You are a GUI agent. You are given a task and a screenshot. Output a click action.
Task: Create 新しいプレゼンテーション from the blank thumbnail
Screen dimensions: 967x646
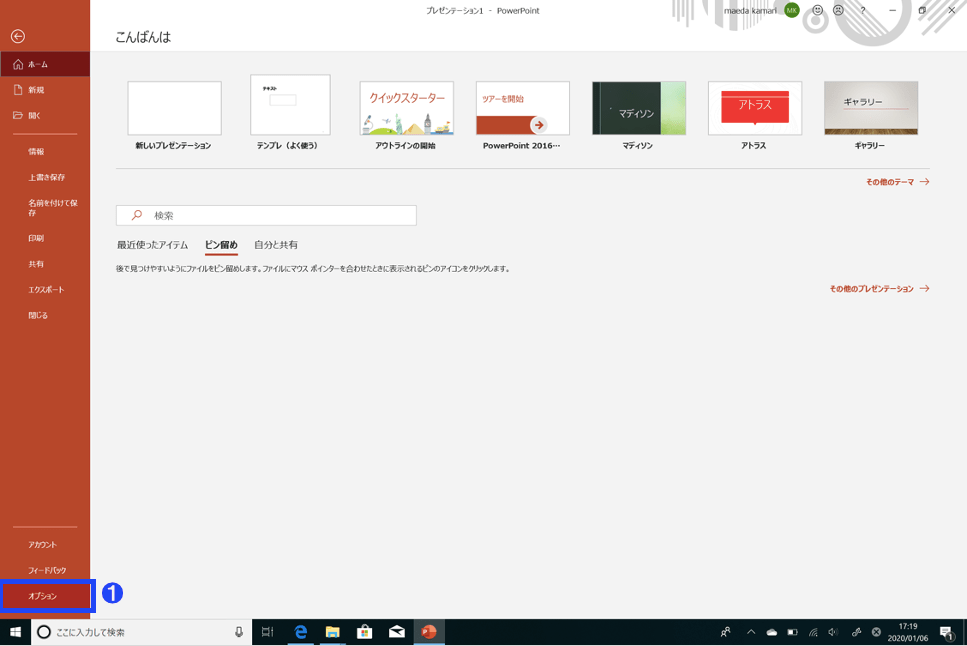[175, 108]
